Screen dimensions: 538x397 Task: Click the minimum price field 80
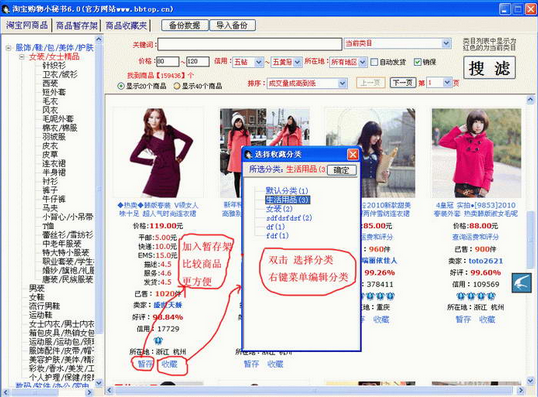(x=167, y=62)
